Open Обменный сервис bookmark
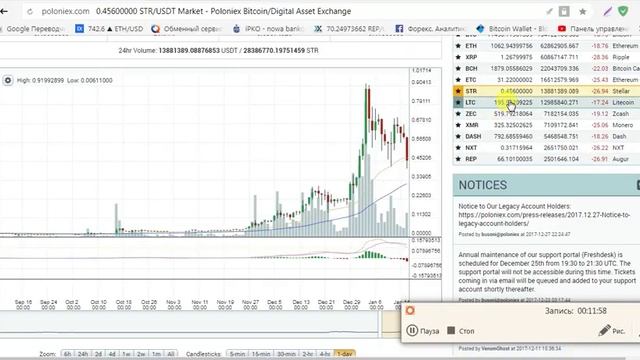640x360 pixels. tap(186, 29)
